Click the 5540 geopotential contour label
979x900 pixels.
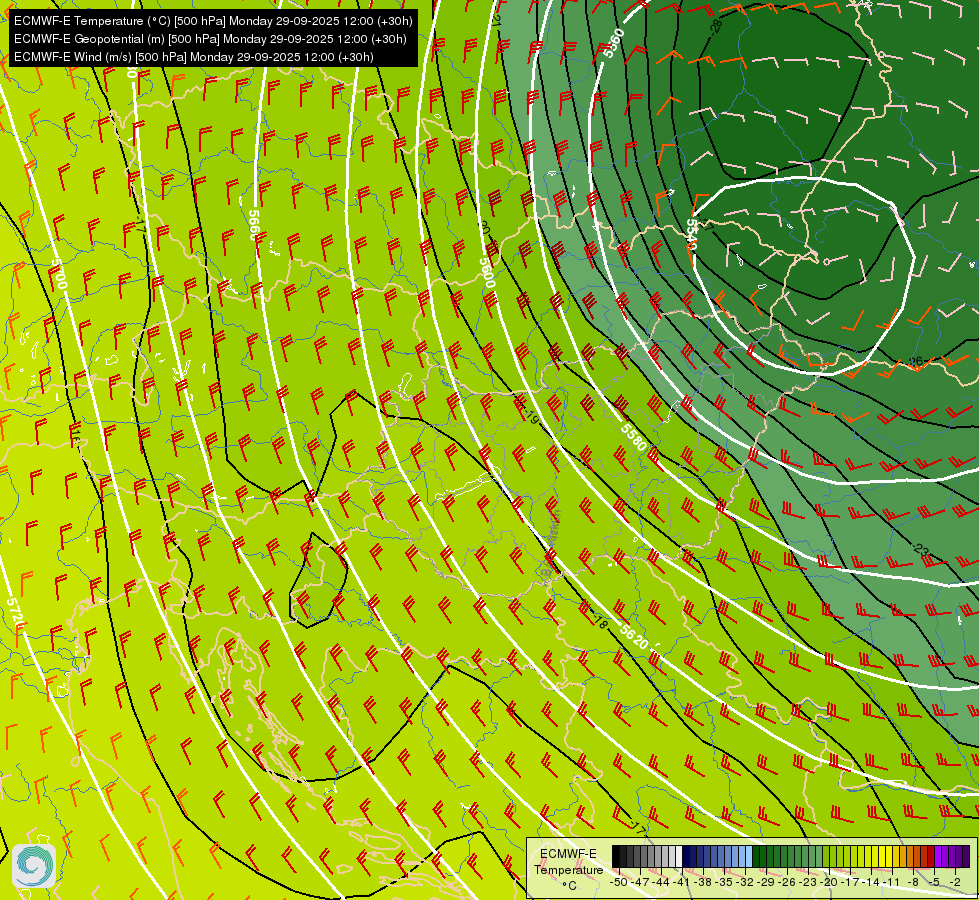691,234
